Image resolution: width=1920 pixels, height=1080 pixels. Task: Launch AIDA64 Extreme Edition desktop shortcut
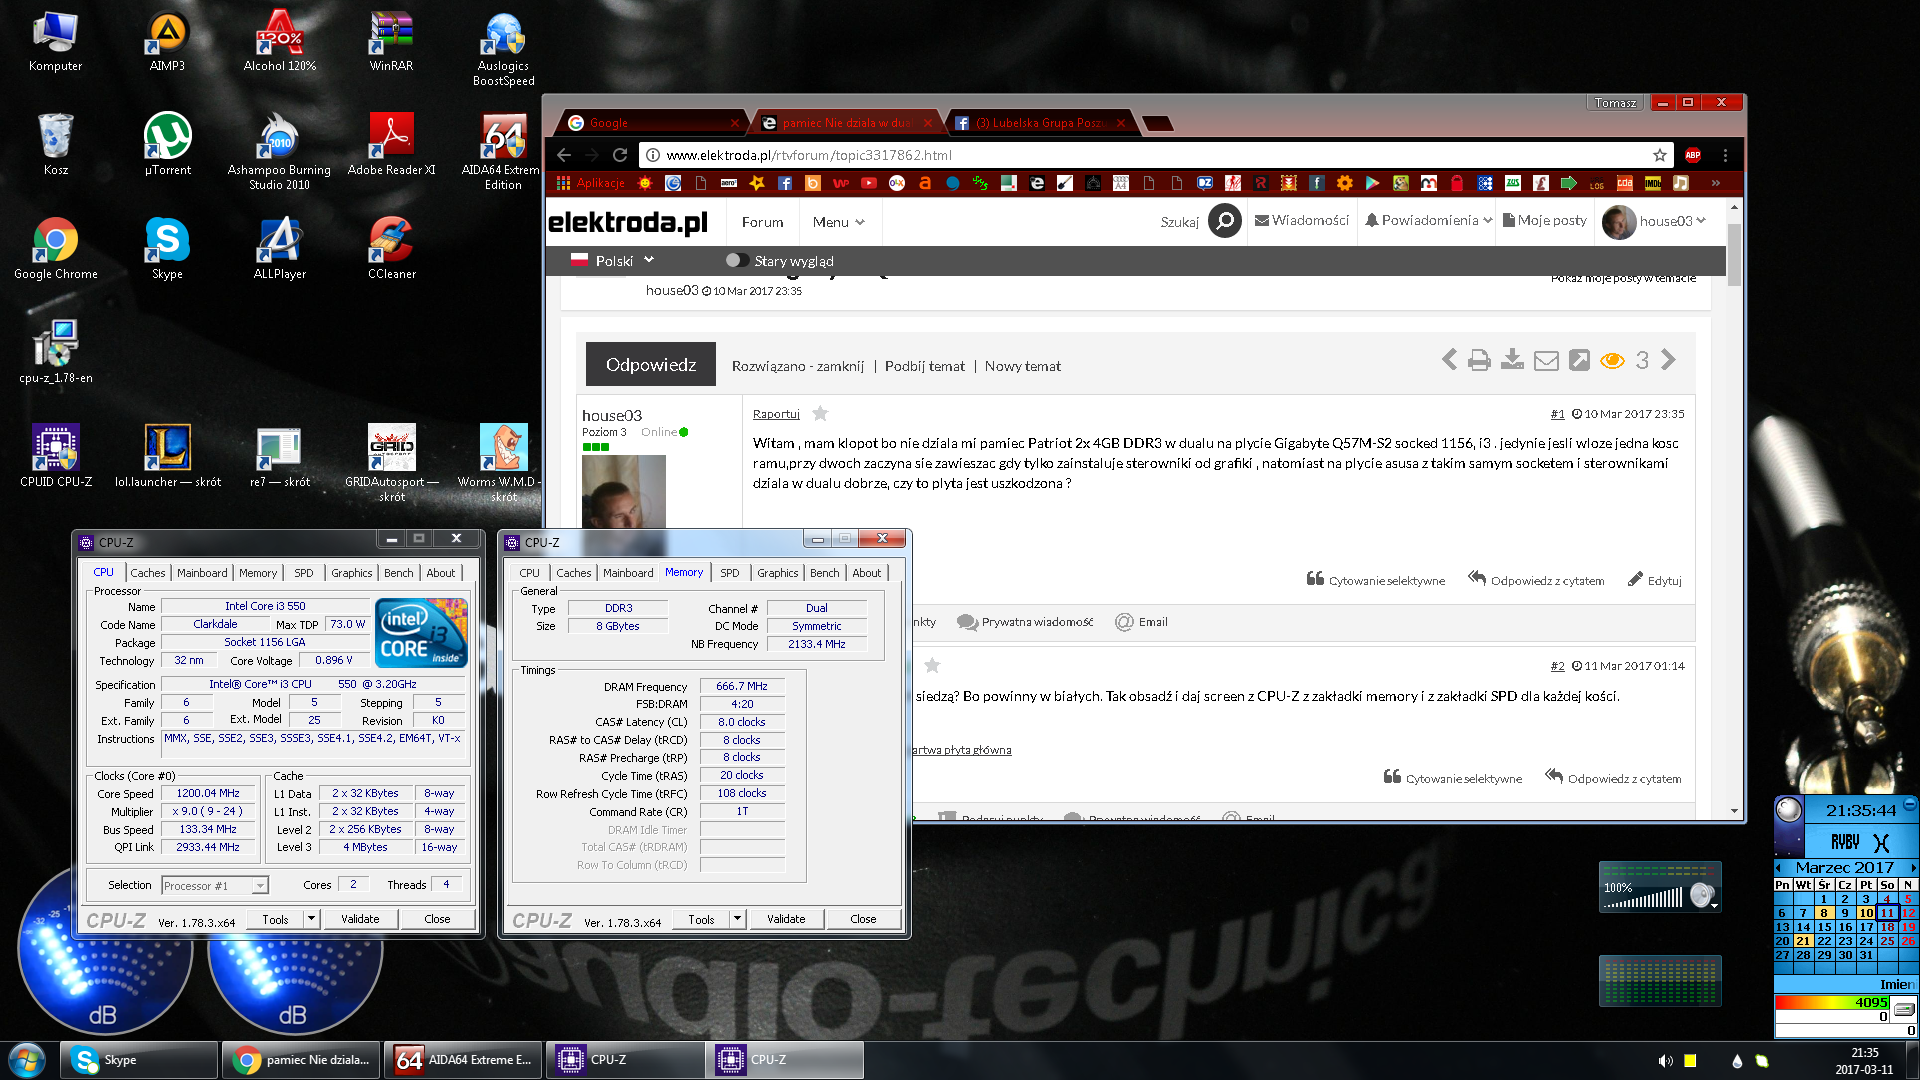503,153
